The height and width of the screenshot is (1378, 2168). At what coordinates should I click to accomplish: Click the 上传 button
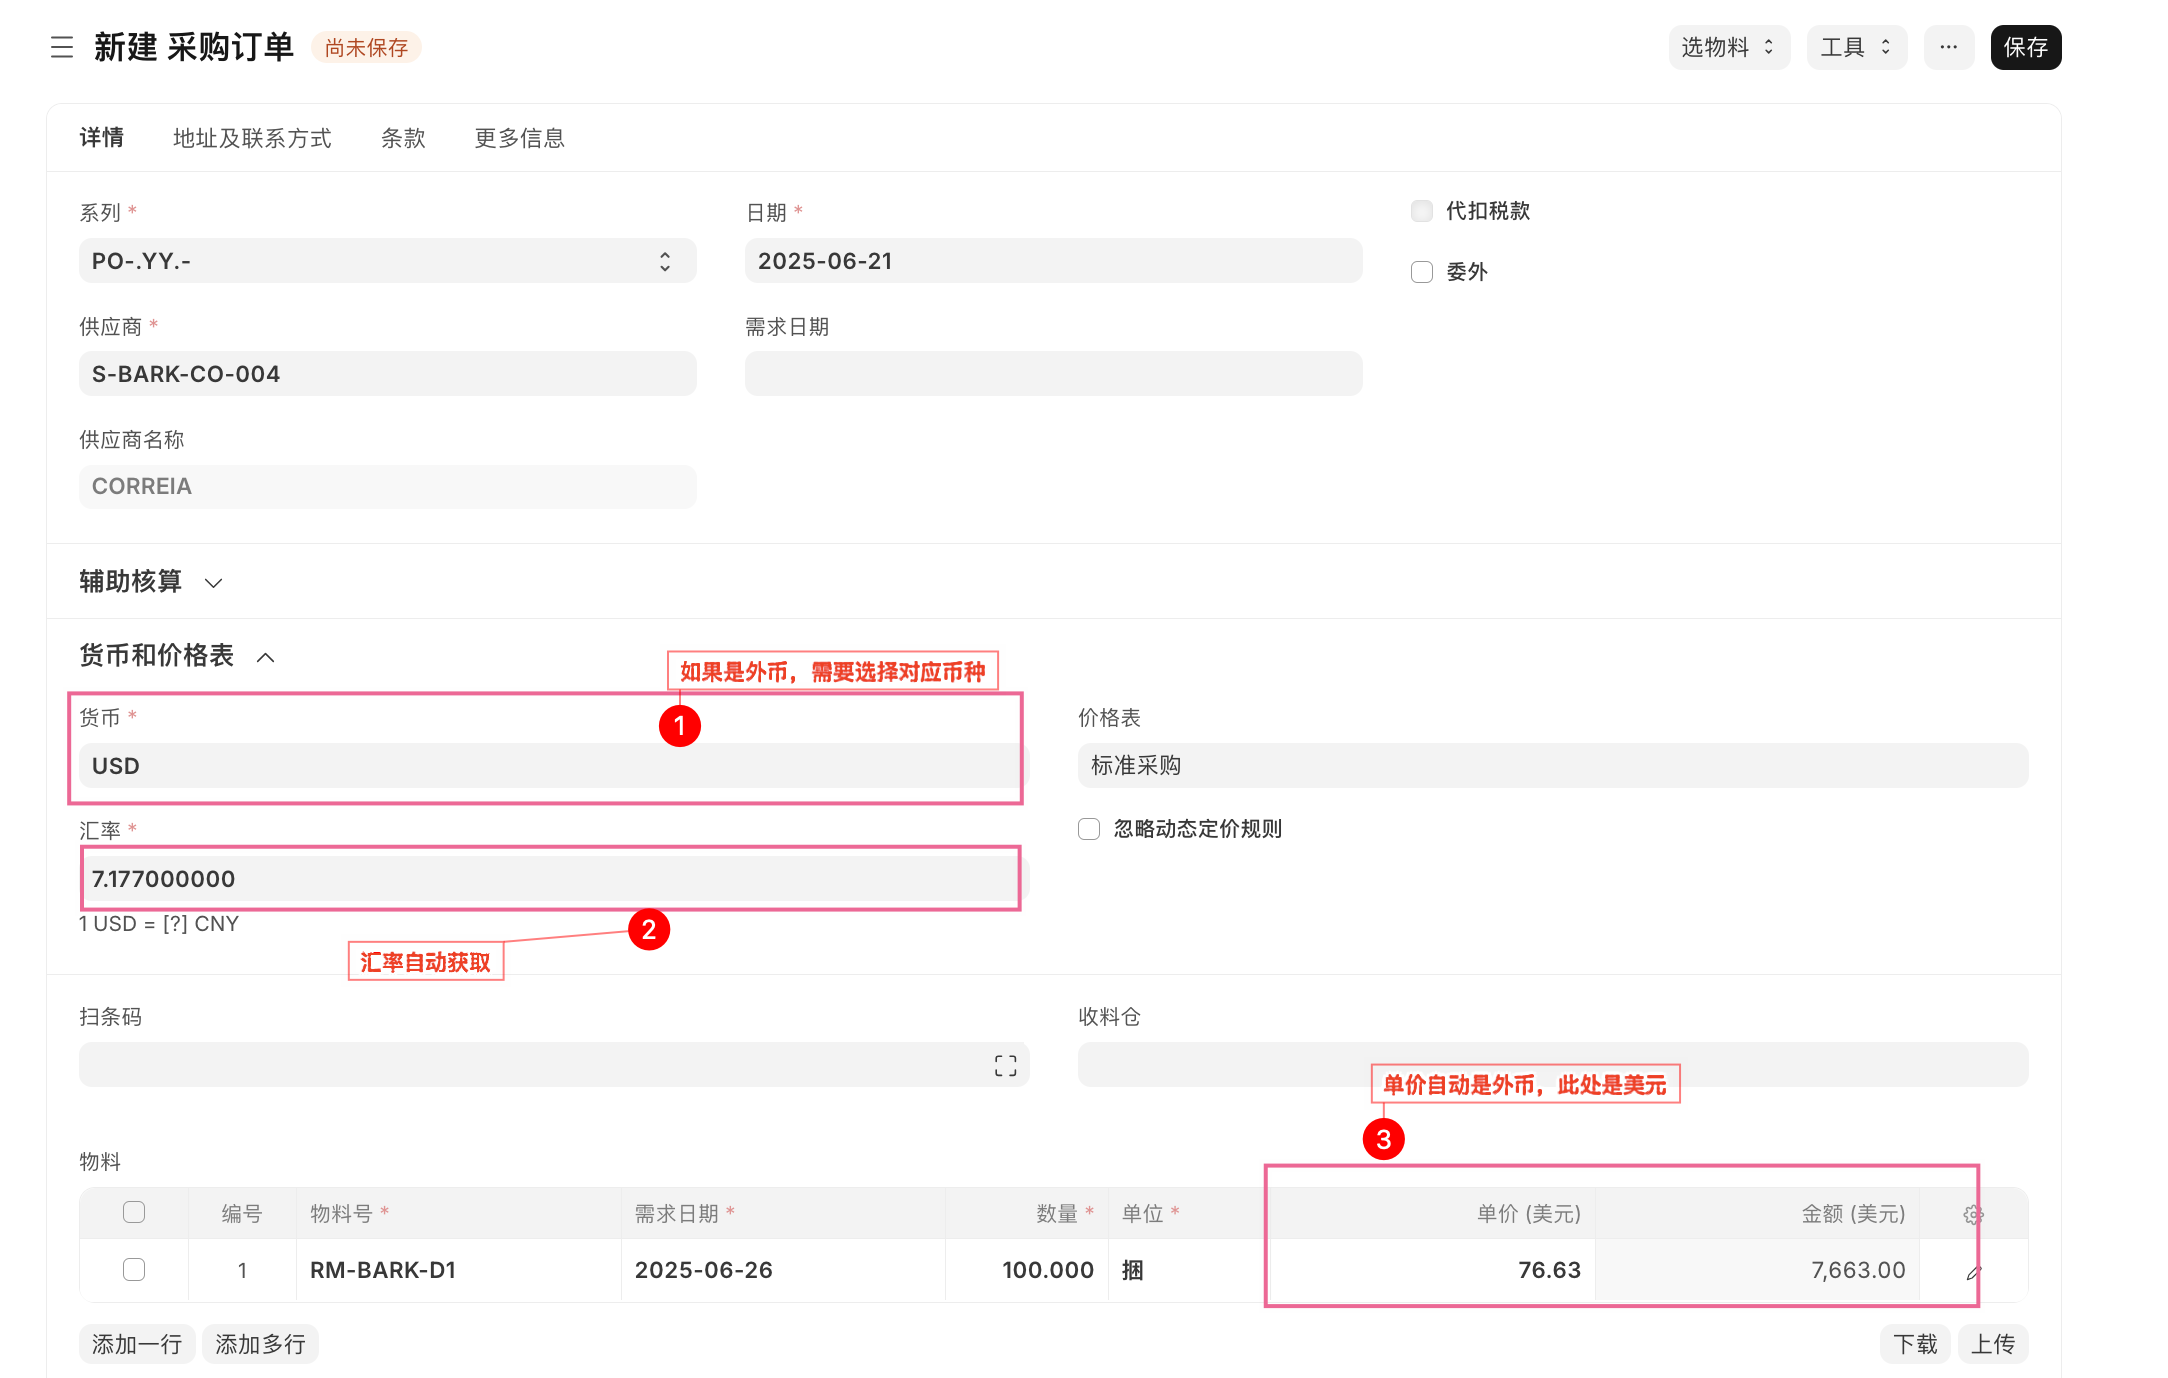pyautogui.click(x=1992, y=1344)
